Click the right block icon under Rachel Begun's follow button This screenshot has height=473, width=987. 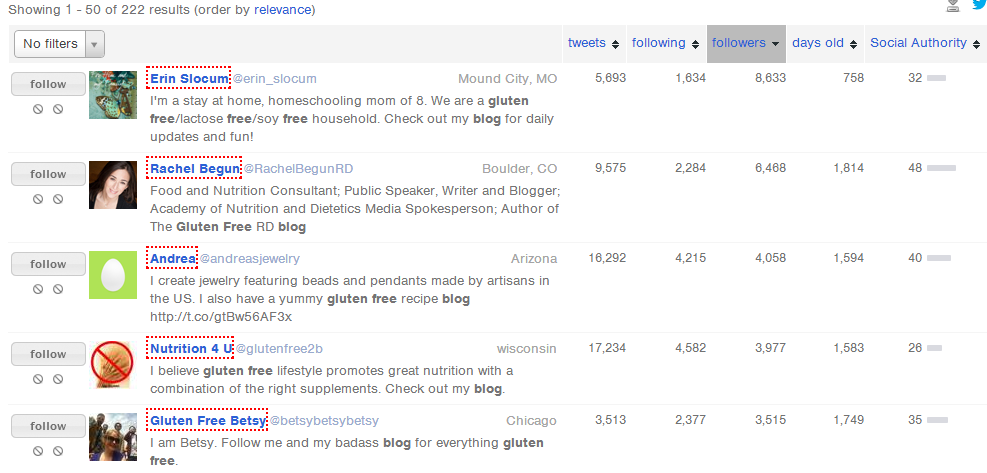tap(58, 198)
